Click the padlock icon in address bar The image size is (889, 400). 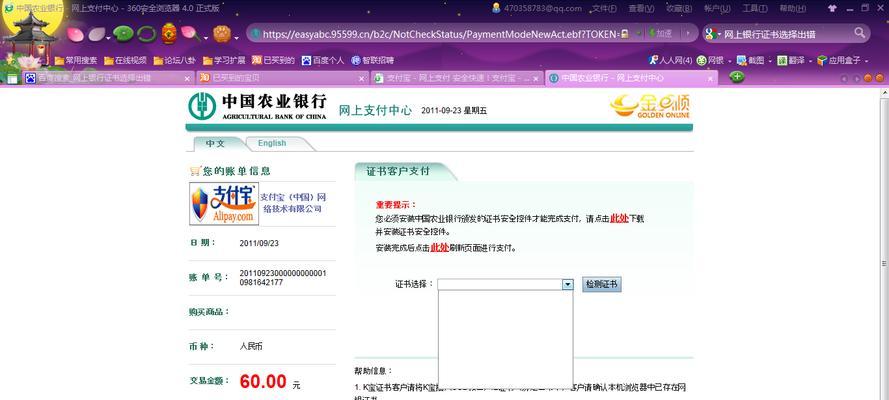click(x=624, y=34)
